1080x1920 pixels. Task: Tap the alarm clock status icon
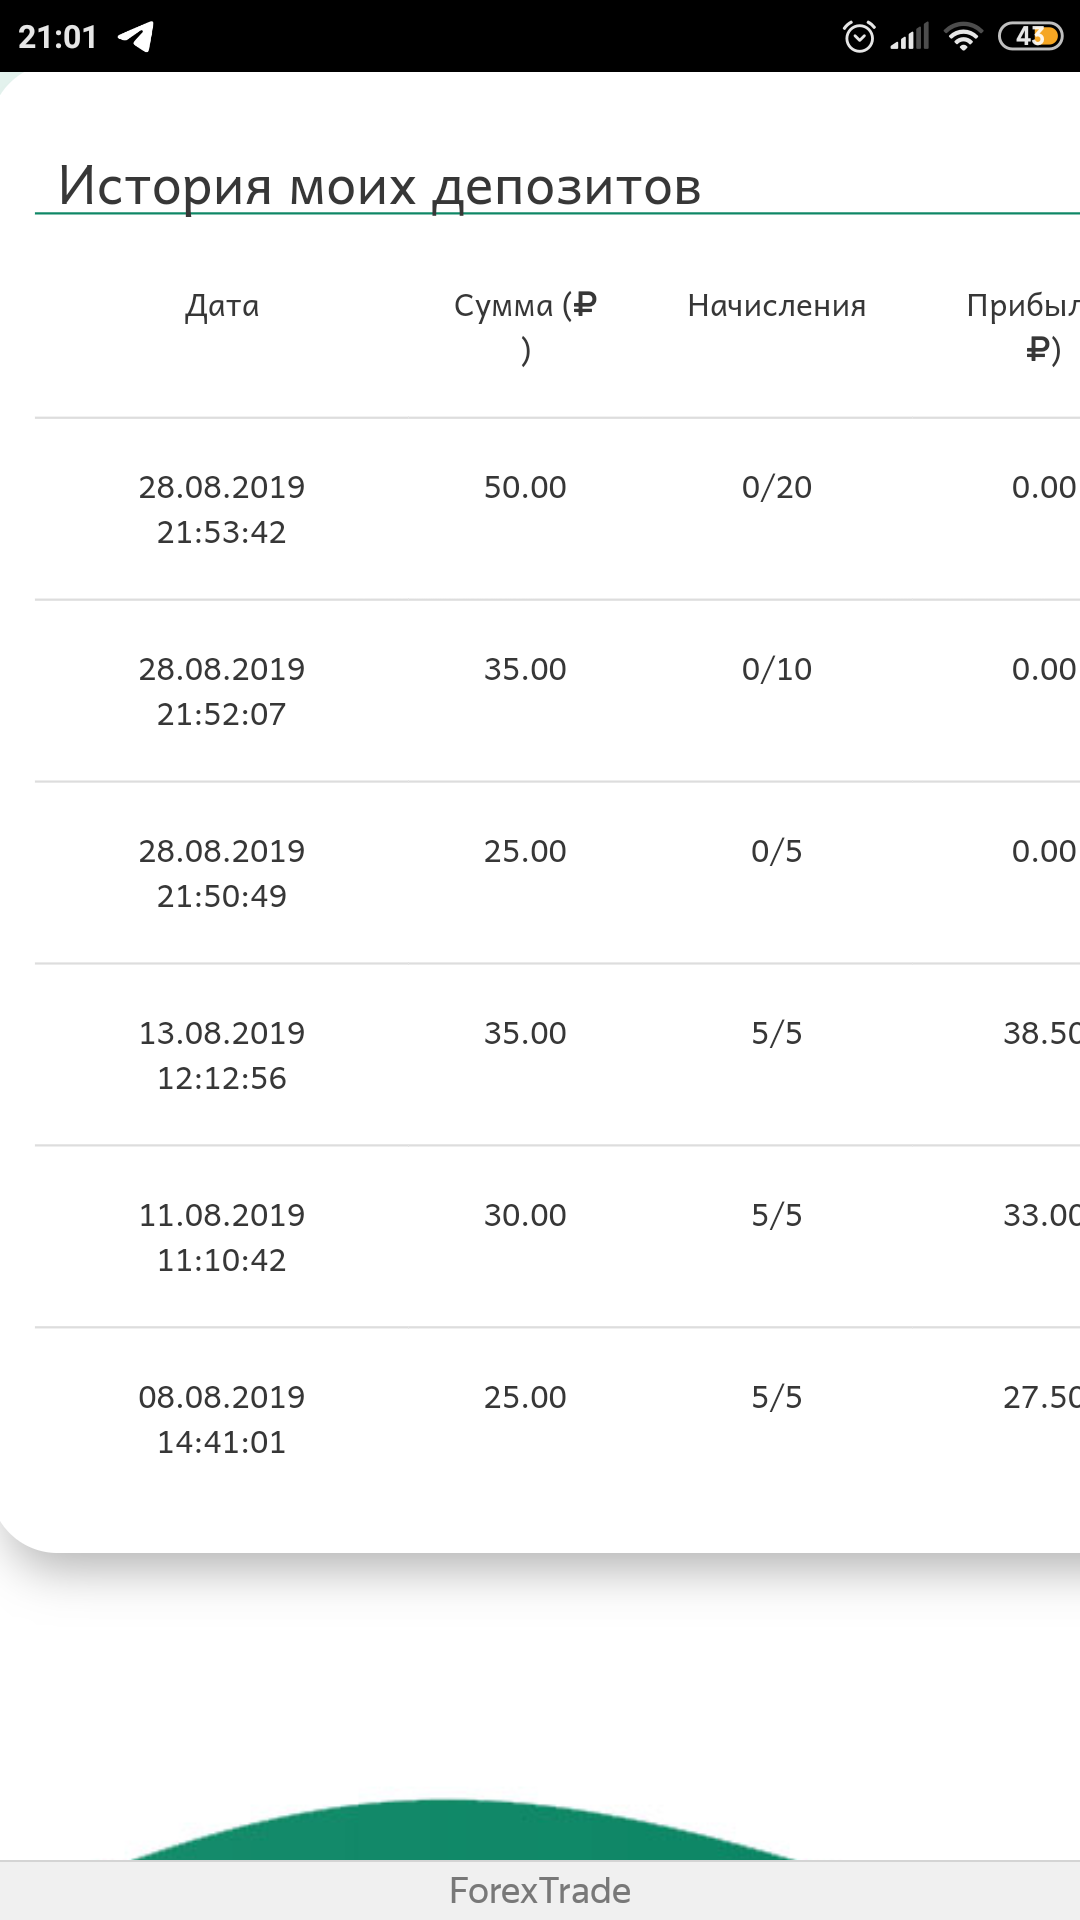point(859,37)
